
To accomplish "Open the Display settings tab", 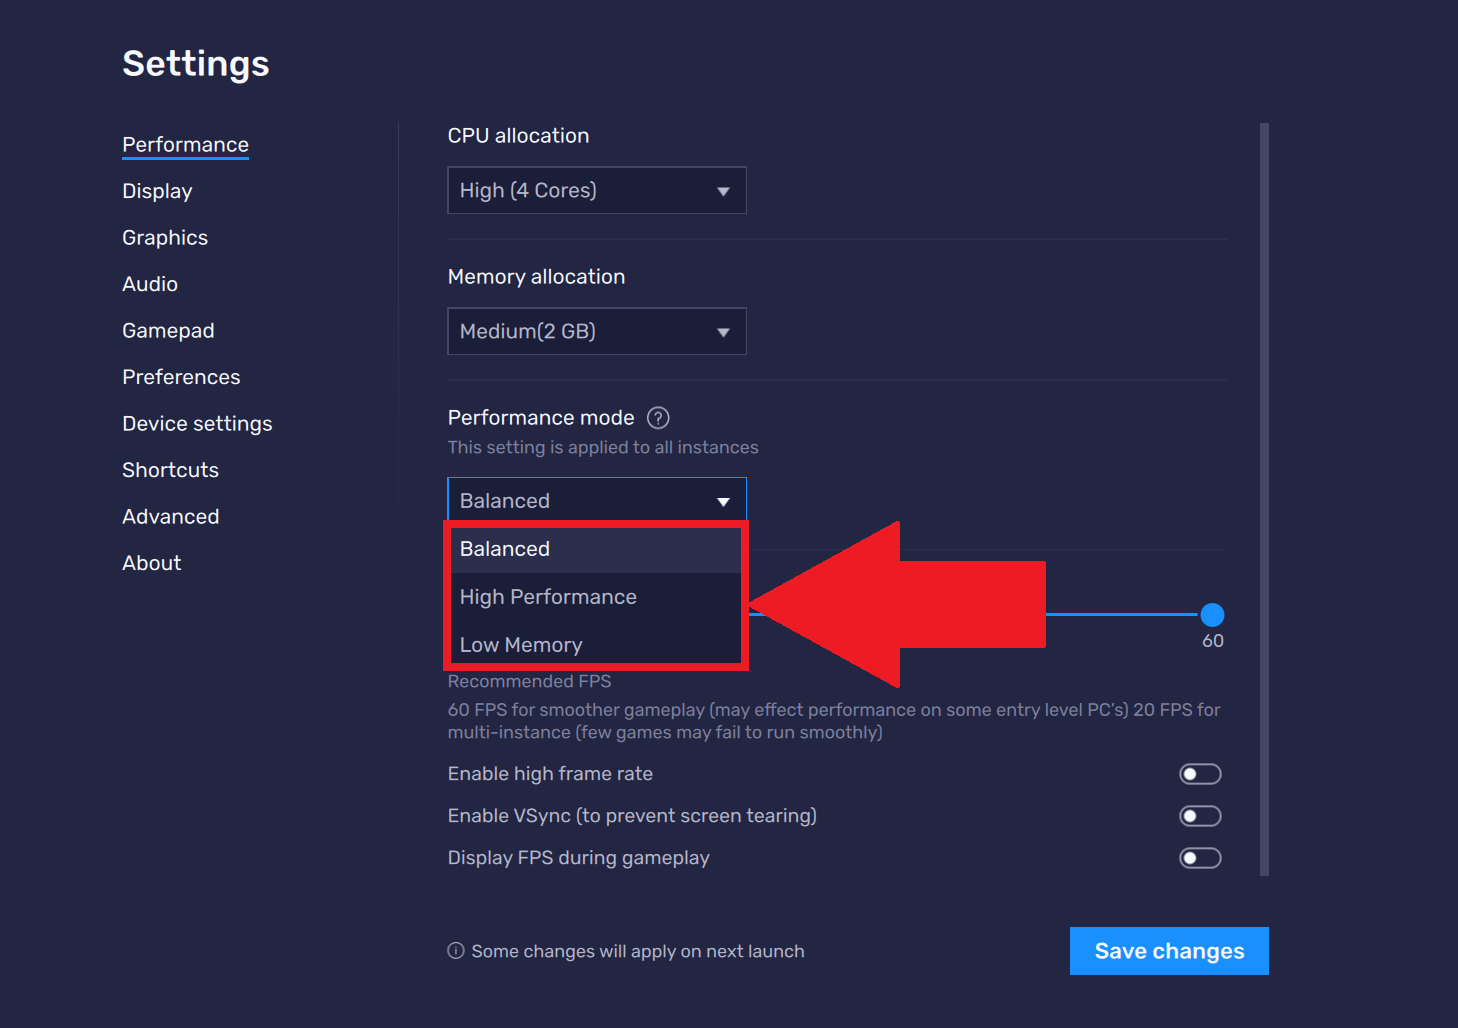I will pyautogui.click(x=157, y=191).
